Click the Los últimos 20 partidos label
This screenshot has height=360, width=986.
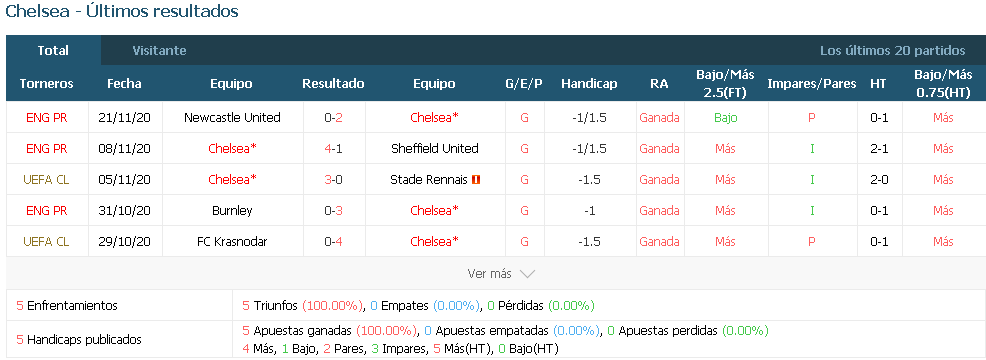pyautogui.click(x=892, y=50)
